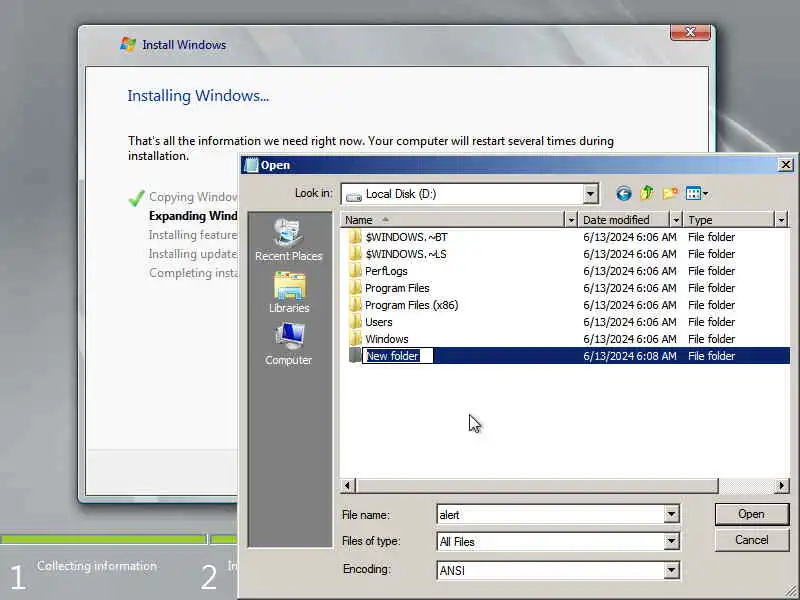Click the installer progress bar at bottom

click(118, 539)
